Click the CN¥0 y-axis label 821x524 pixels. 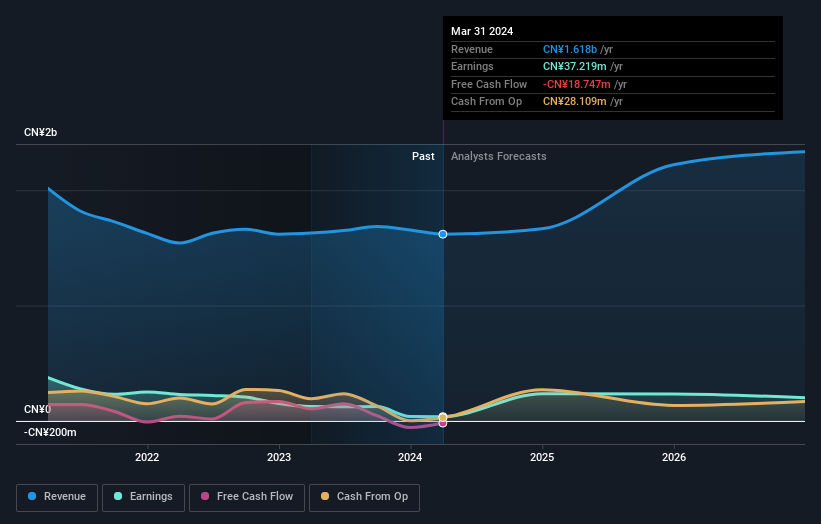(x=37, y=409)
